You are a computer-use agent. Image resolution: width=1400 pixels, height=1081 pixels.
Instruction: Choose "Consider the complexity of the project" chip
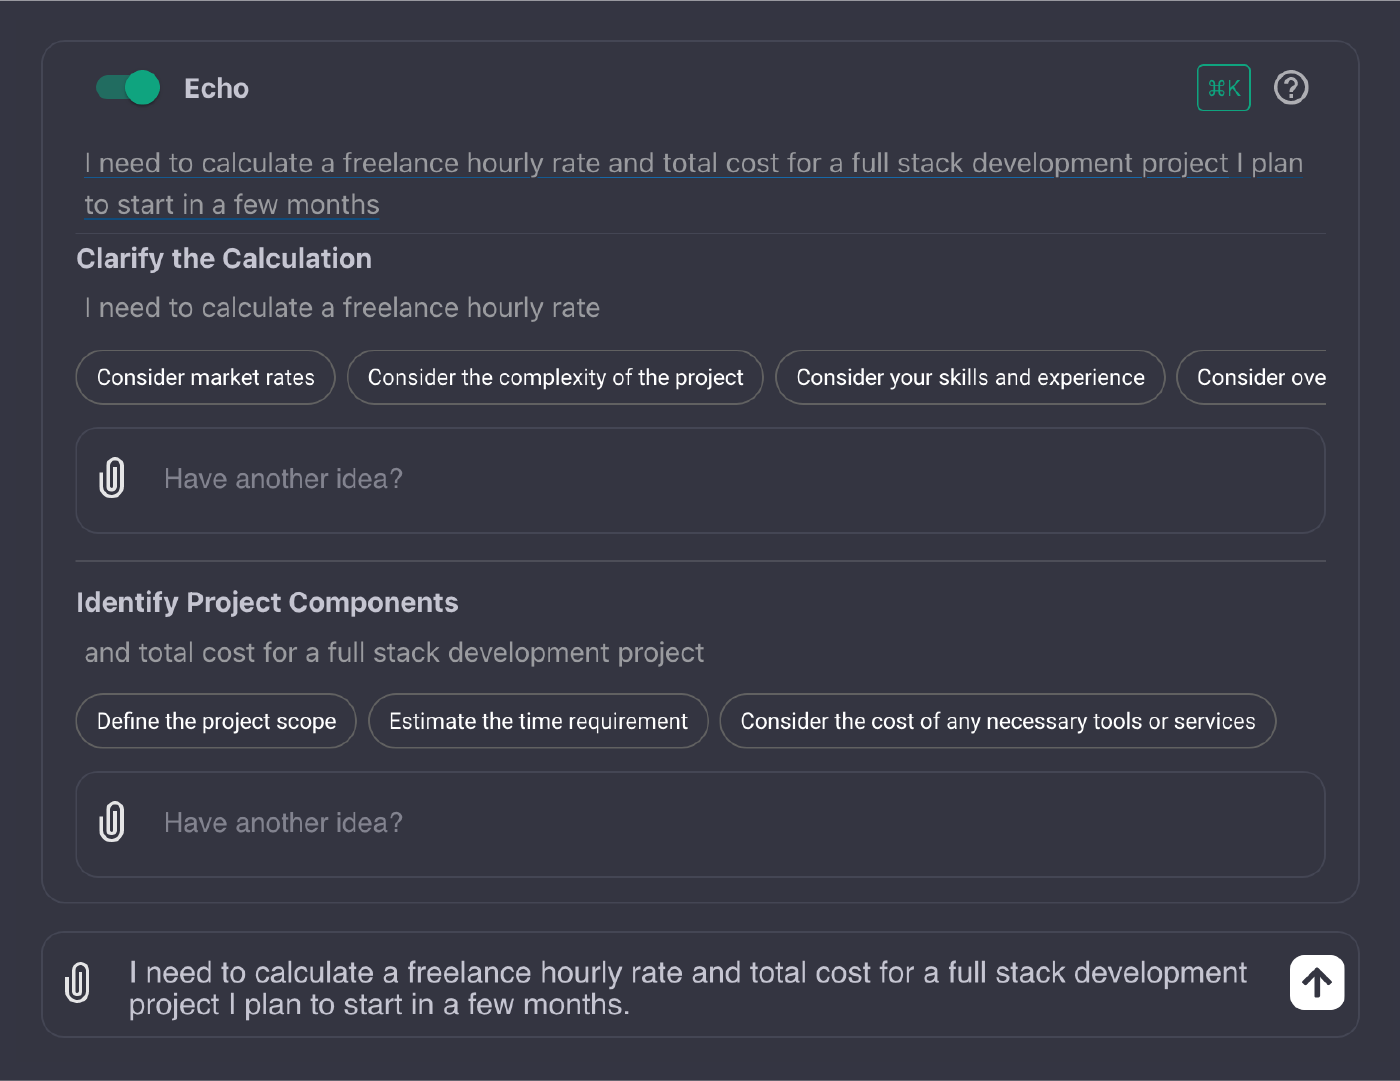pyautogui.click(x=555, y=378)
